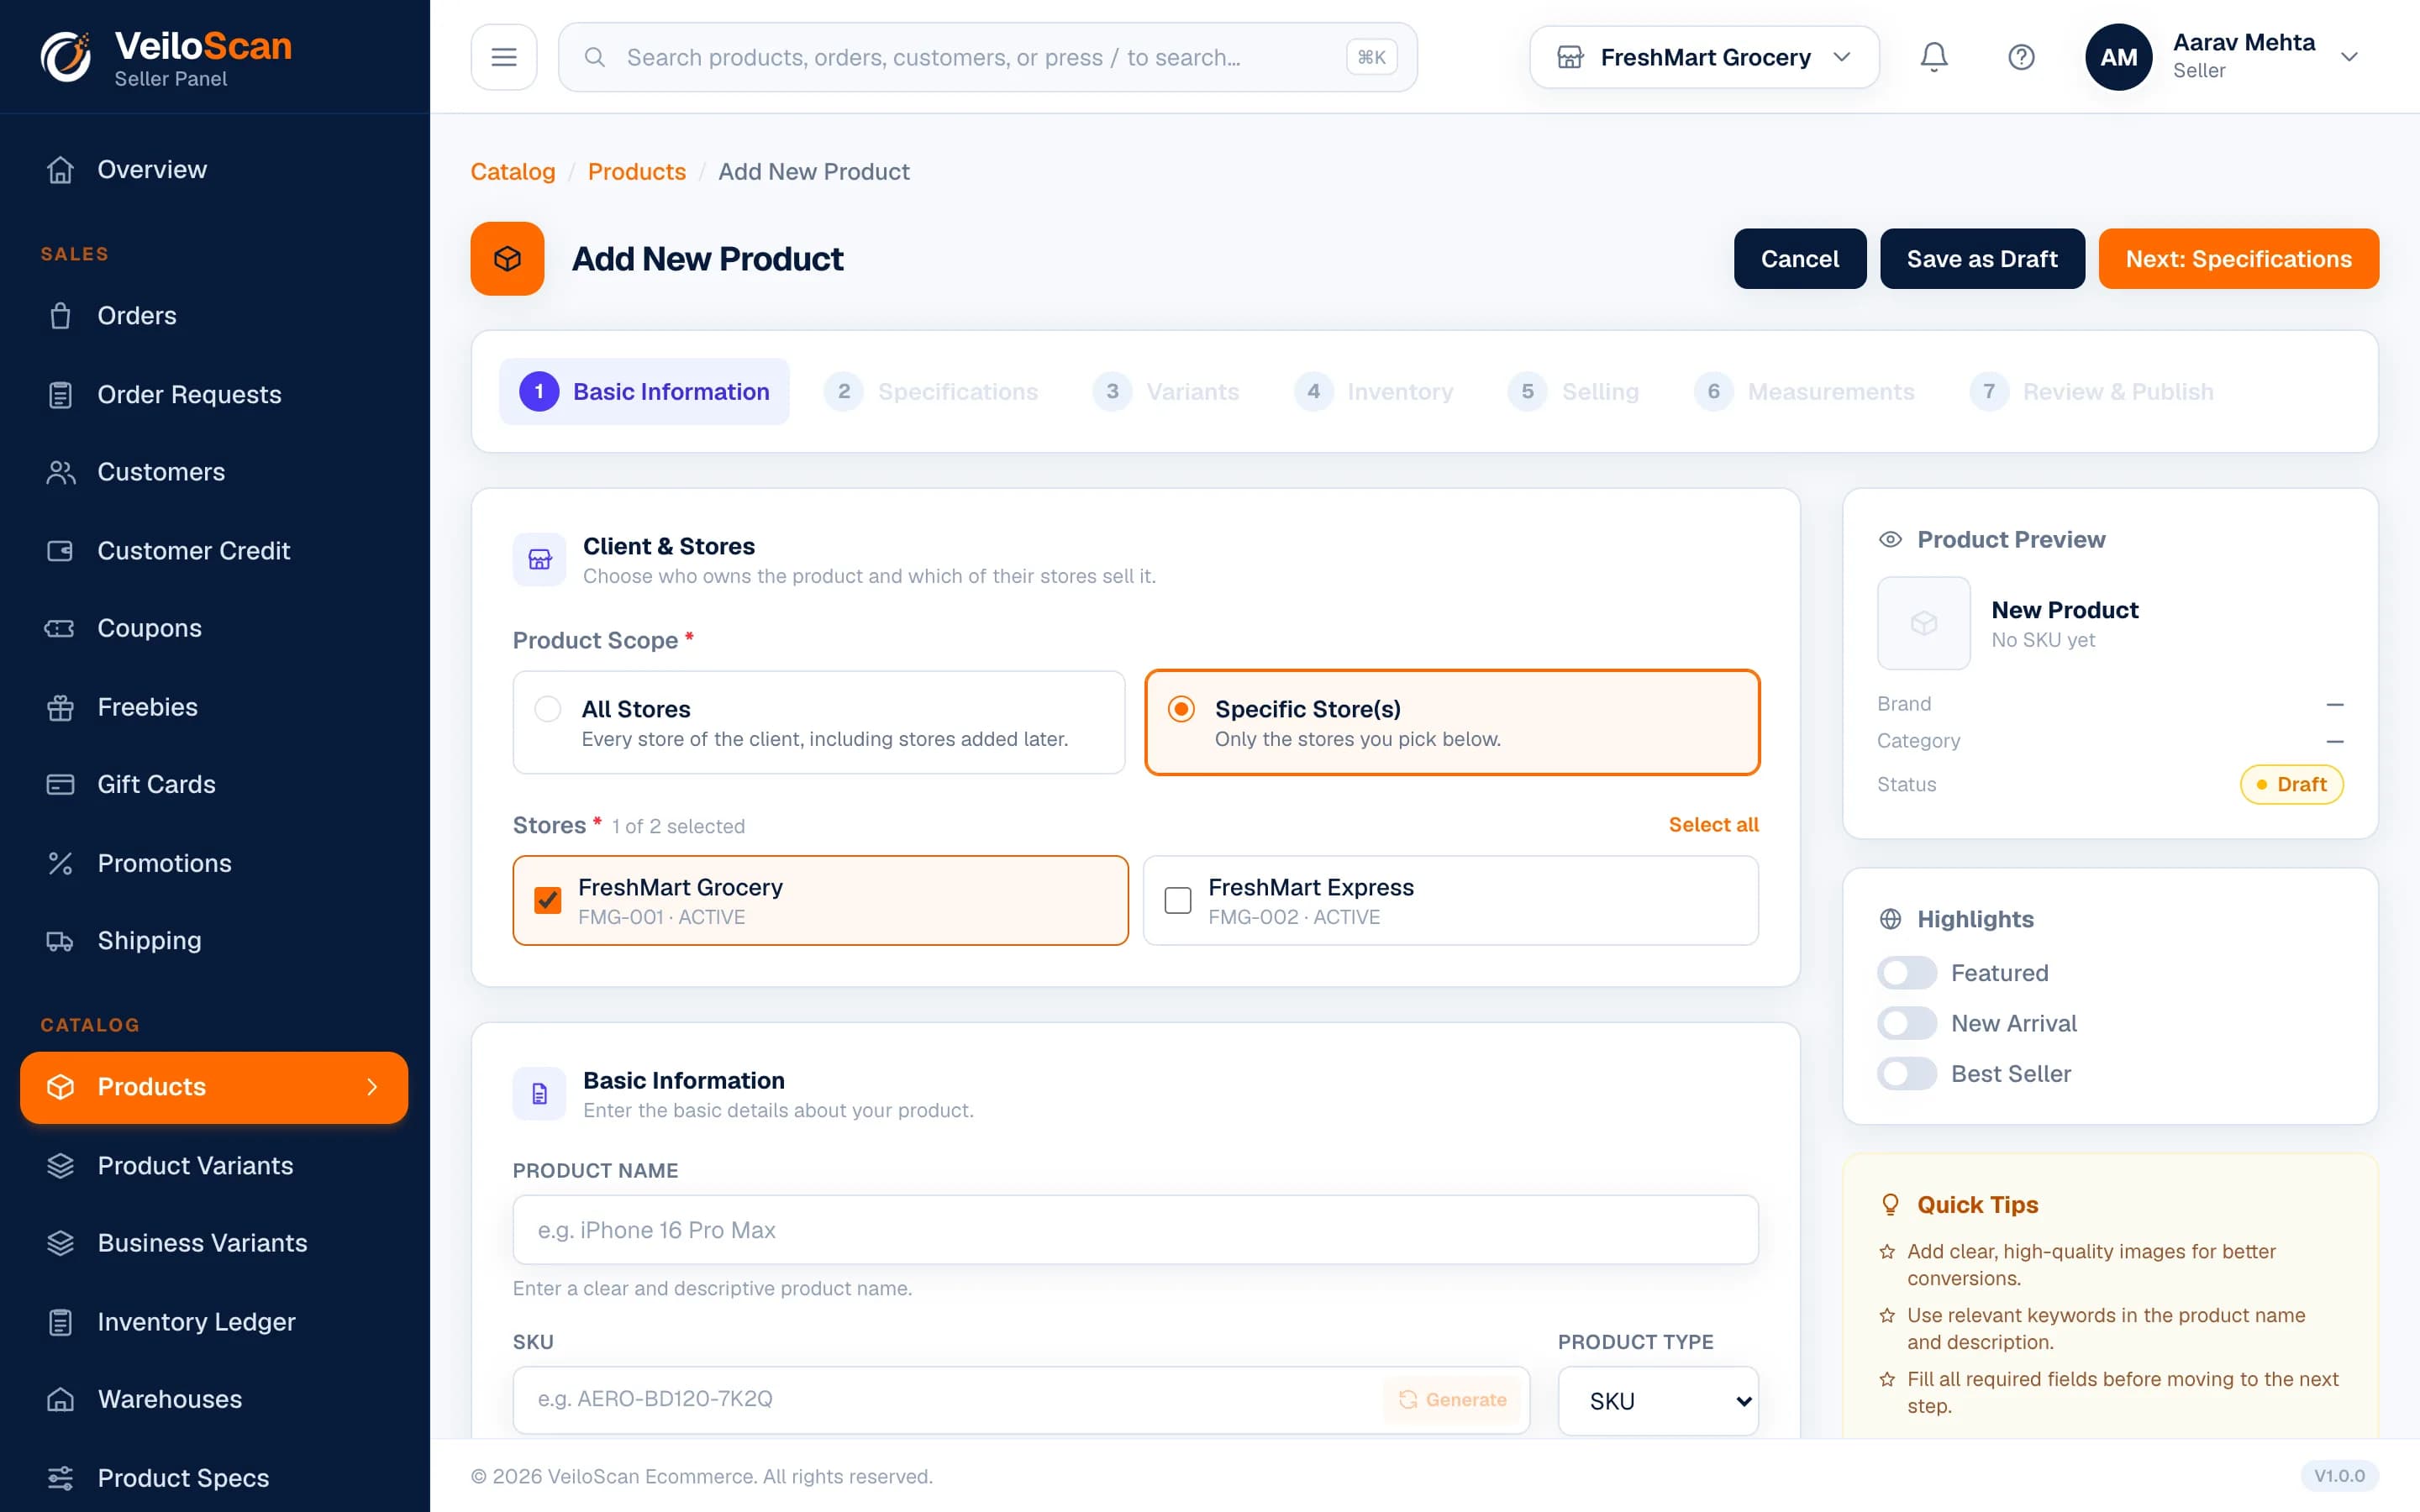The width and height of the screenshot is (2420, 1512).
Task: Uncheck the FreshMart Grocery store checkbox
Action: (x=547, y=900)
